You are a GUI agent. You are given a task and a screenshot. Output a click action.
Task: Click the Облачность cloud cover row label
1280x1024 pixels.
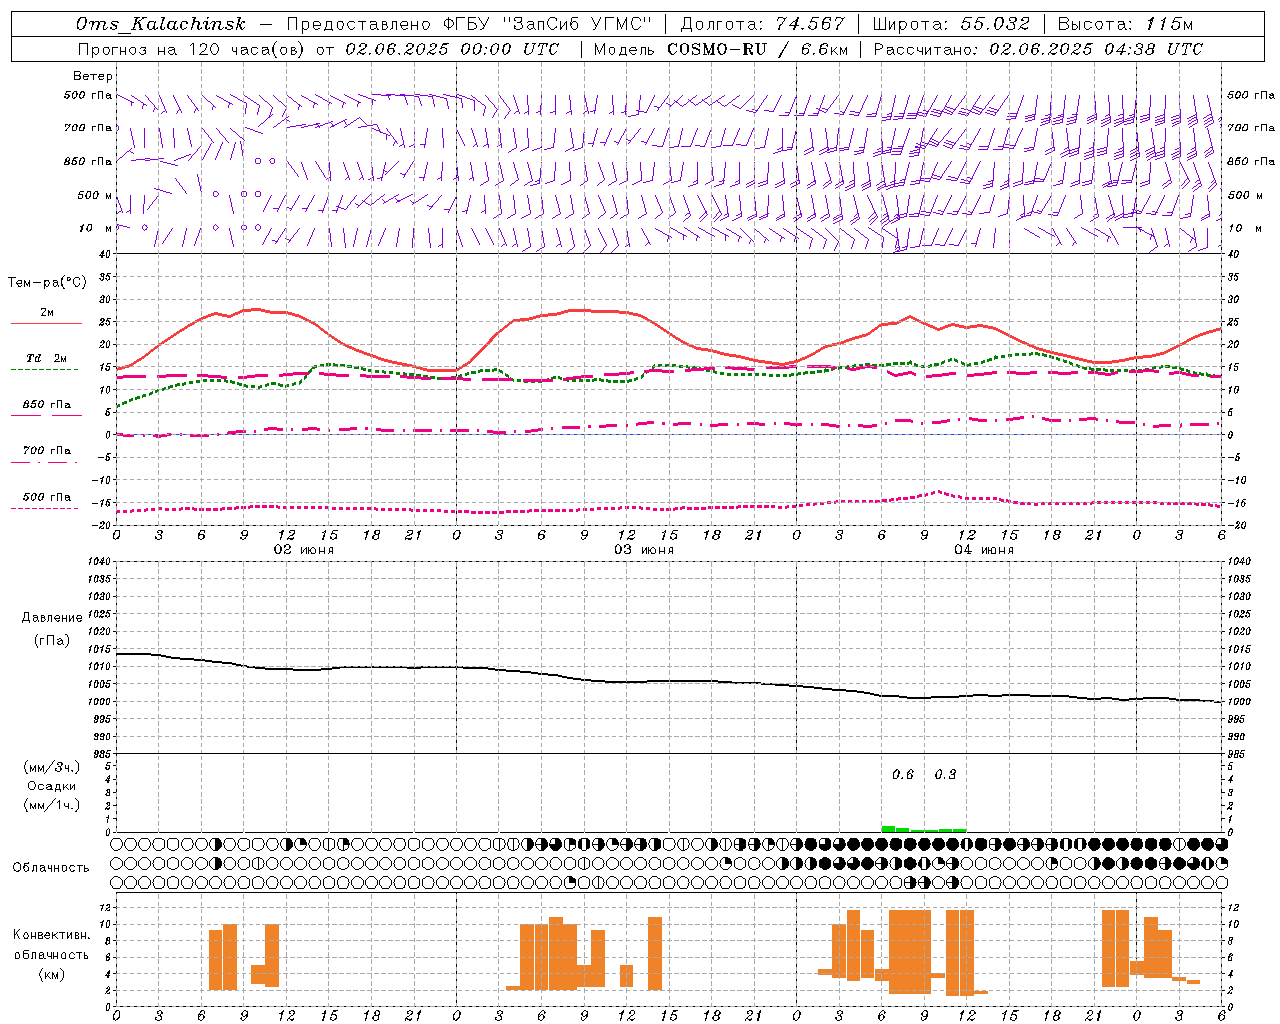[x=51, y=868]
